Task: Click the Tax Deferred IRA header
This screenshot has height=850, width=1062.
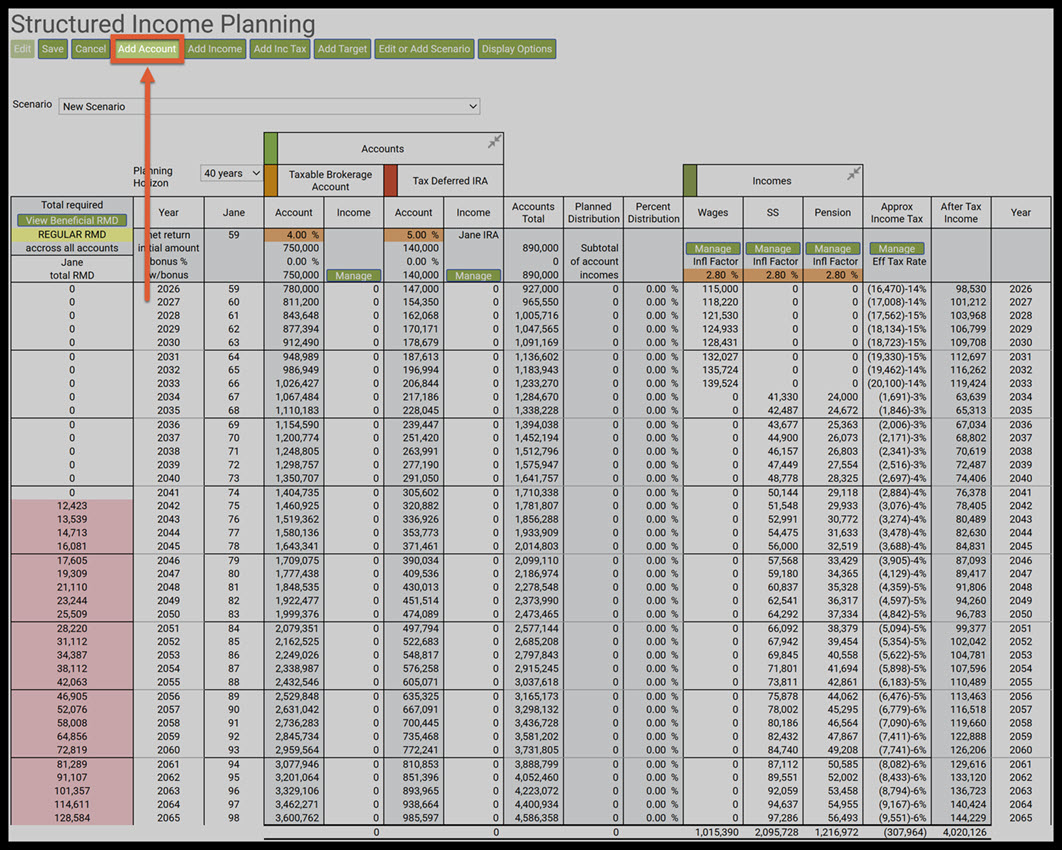Action: [x=450, y=181]
